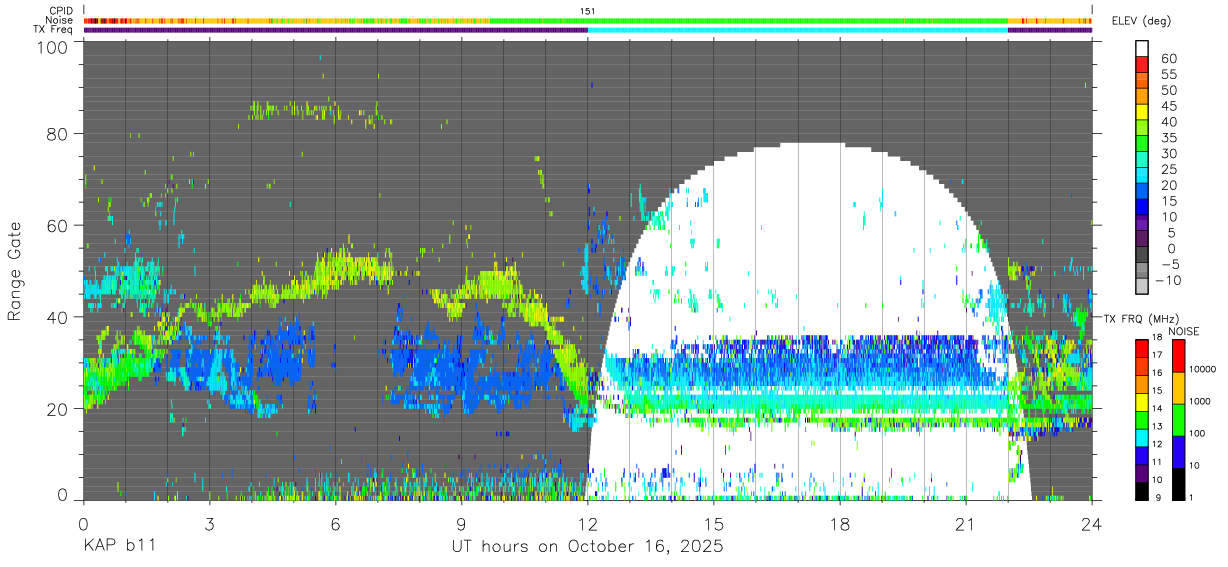Click the 100 label on NOISE scale
1228x567 pixels.
(1196, 433)
